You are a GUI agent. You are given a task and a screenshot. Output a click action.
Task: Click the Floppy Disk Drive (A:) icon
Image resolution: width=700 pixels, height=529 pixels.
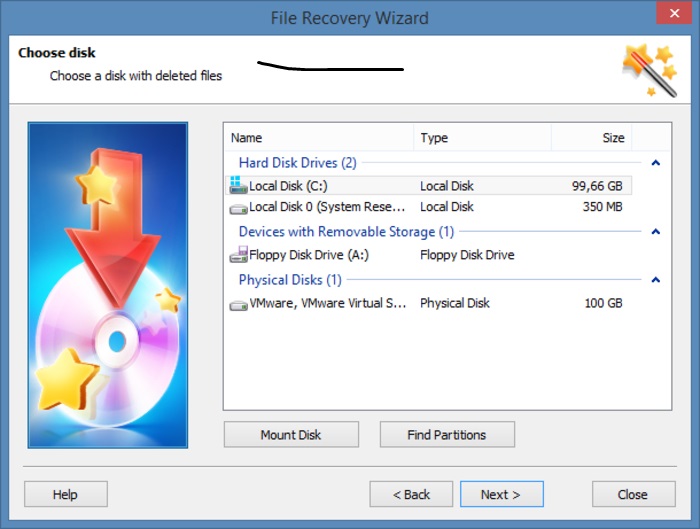coord(238,254)
